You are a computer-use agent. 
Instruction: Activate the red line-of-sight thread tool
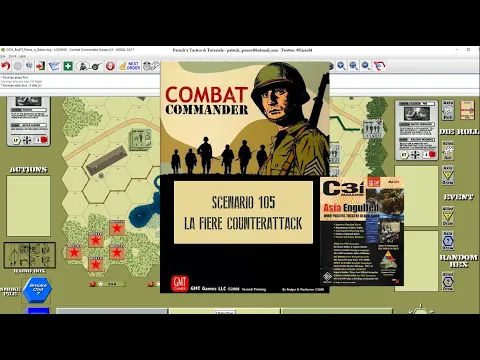[379, 66]
